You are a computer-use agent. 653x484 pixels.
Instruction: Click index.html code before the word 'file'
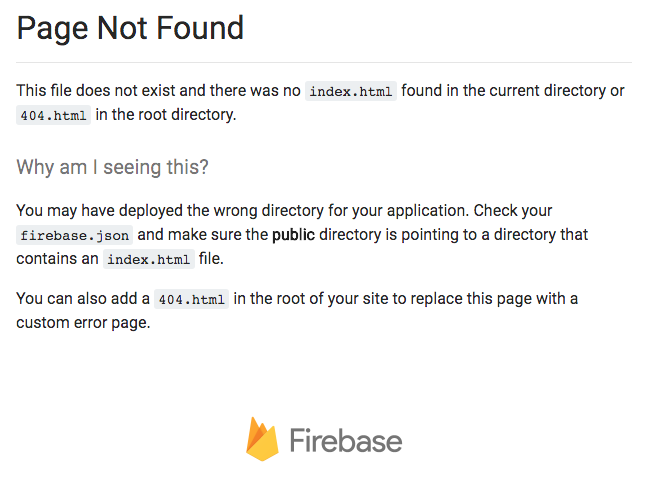click(x=147, y=259)
